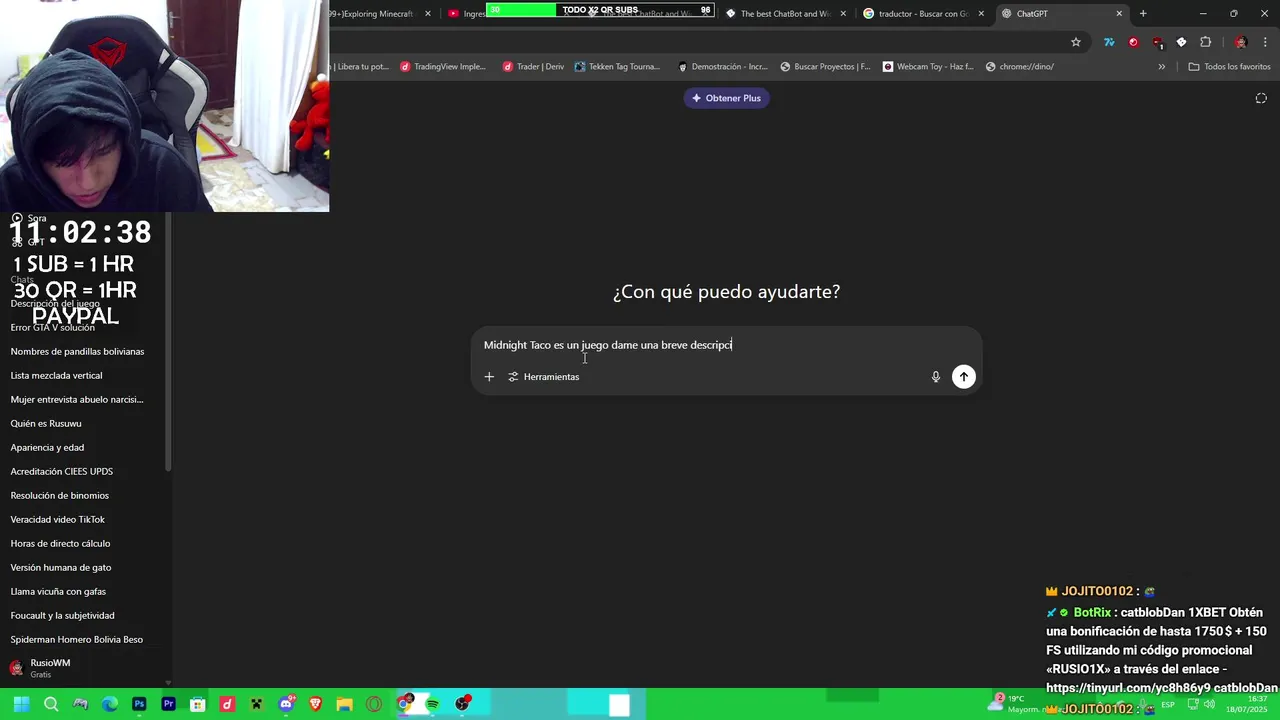
Task: Open the "Tekken Tag Tourna..." bookmark
Action: tap(617, 67)
